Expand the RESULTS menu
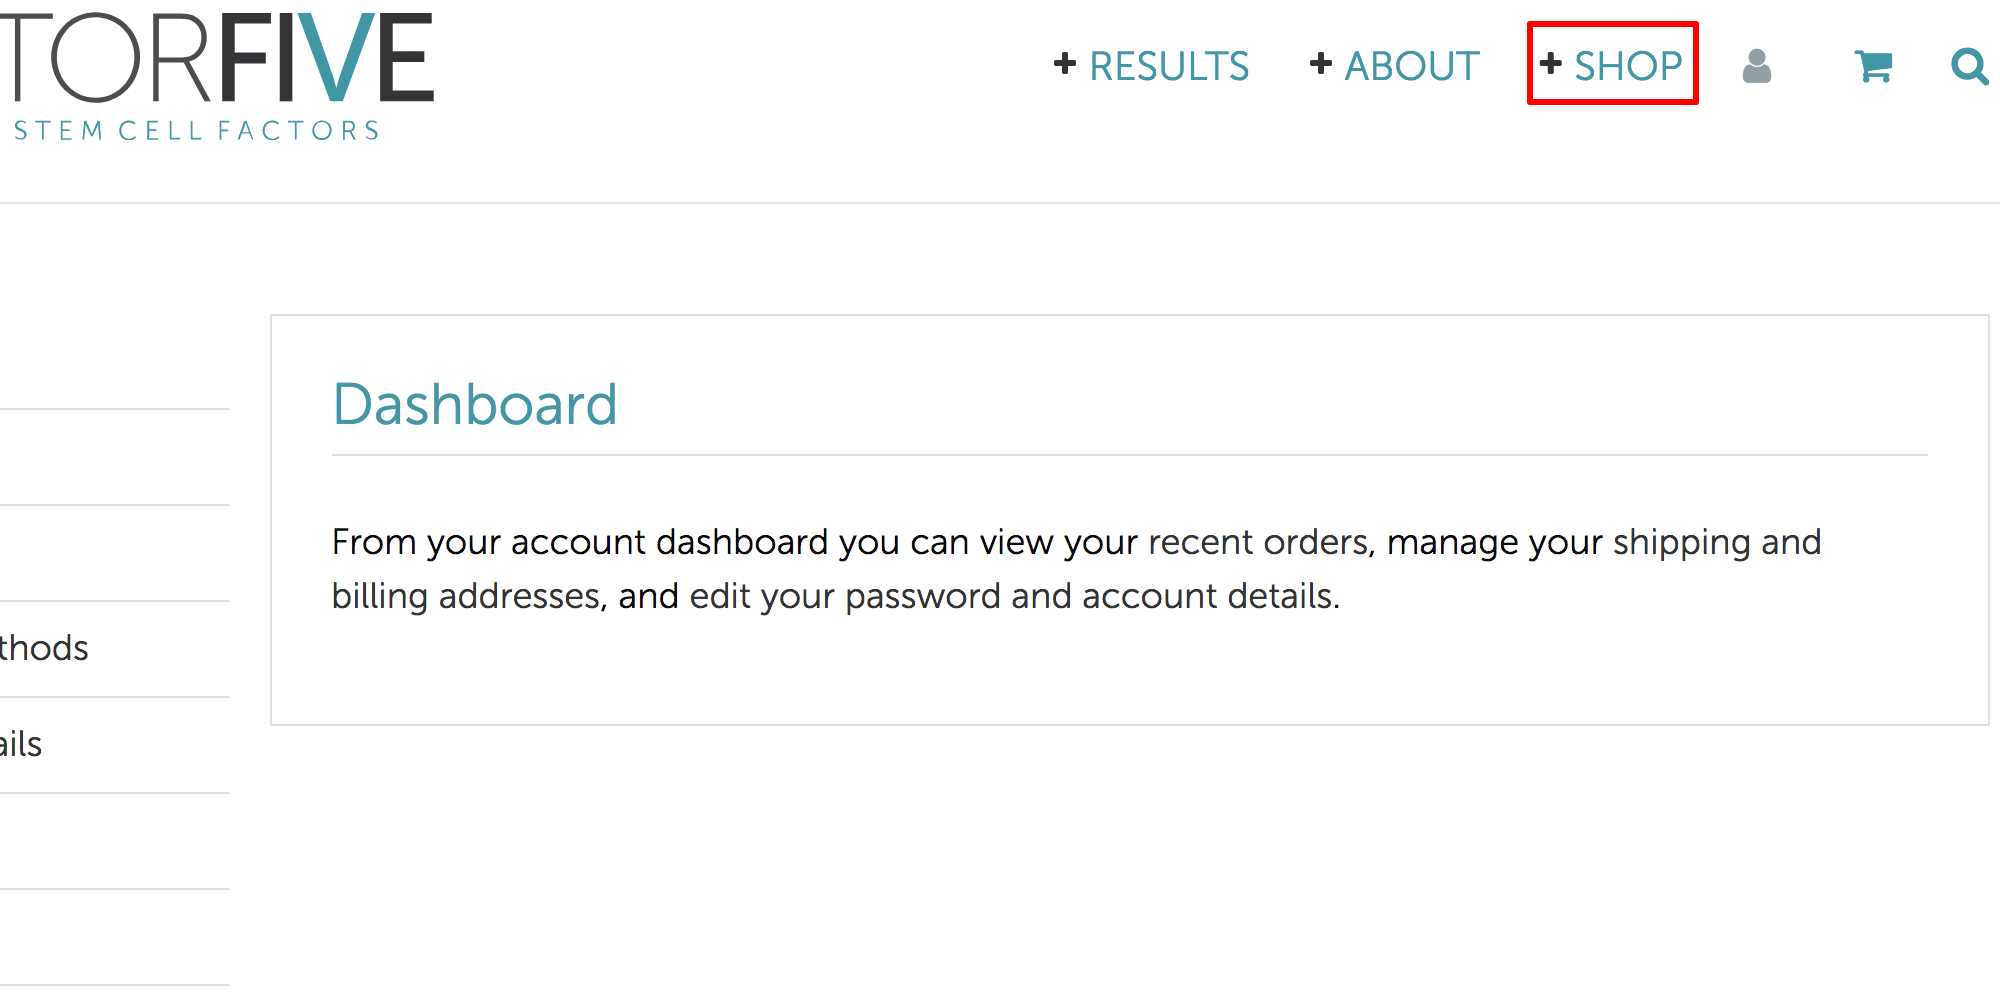Image resolution: width=2000 pixels, height=1000 pixels. (x=1169, y=66)
